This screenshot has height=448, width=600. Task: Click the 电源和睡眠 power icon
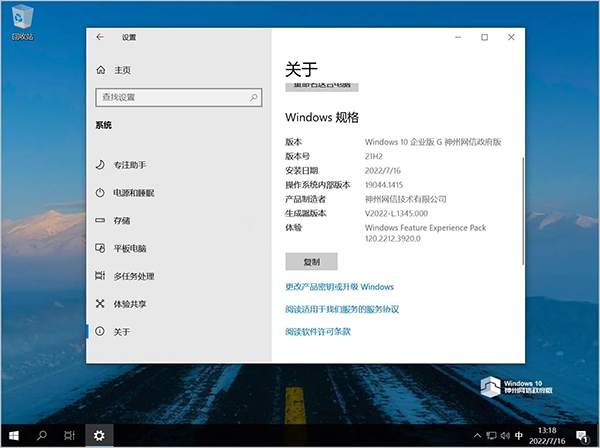100,192
